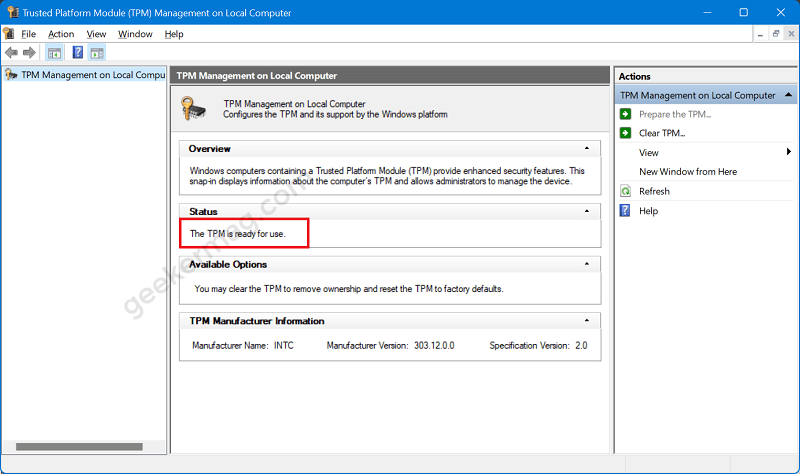Click the green Prepare the TPM arrow icon

(626, 114)
